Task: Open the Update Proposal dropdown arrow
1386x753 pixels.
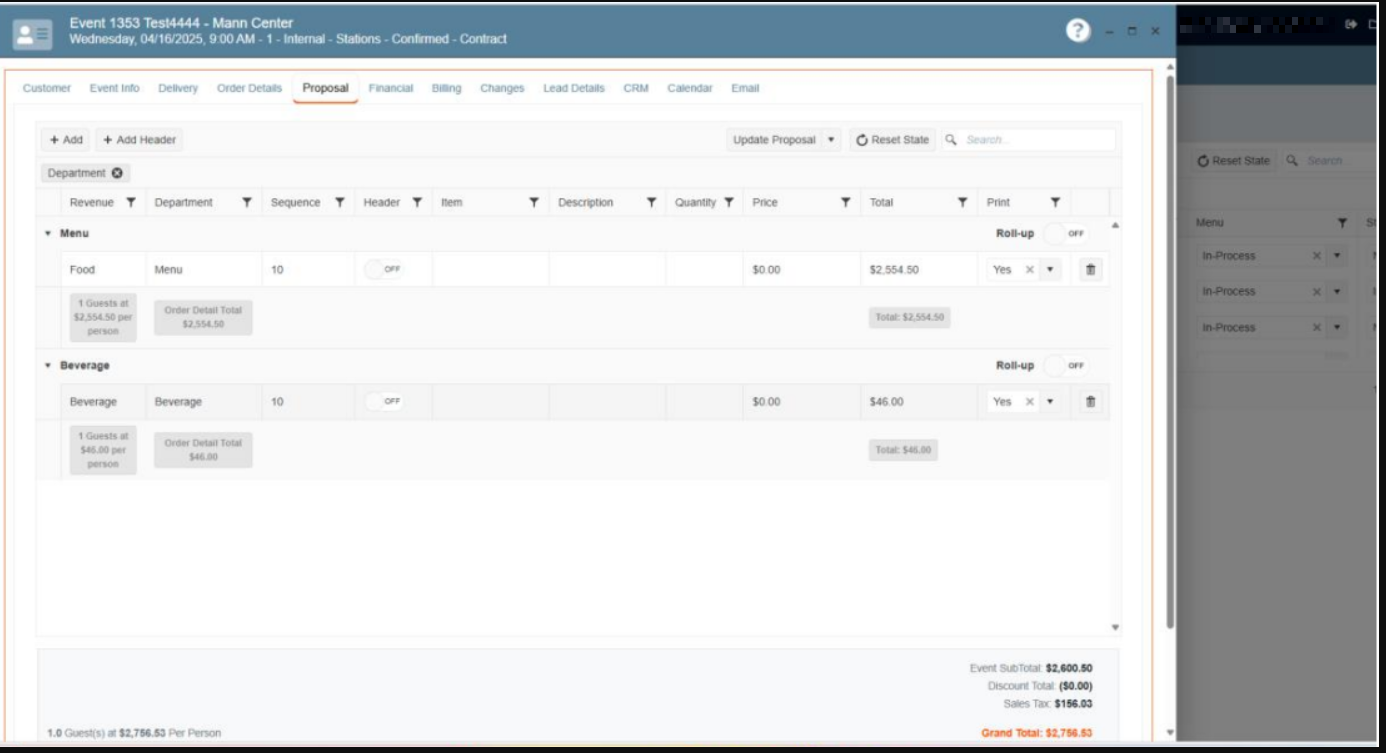Action: pos(830,140)
